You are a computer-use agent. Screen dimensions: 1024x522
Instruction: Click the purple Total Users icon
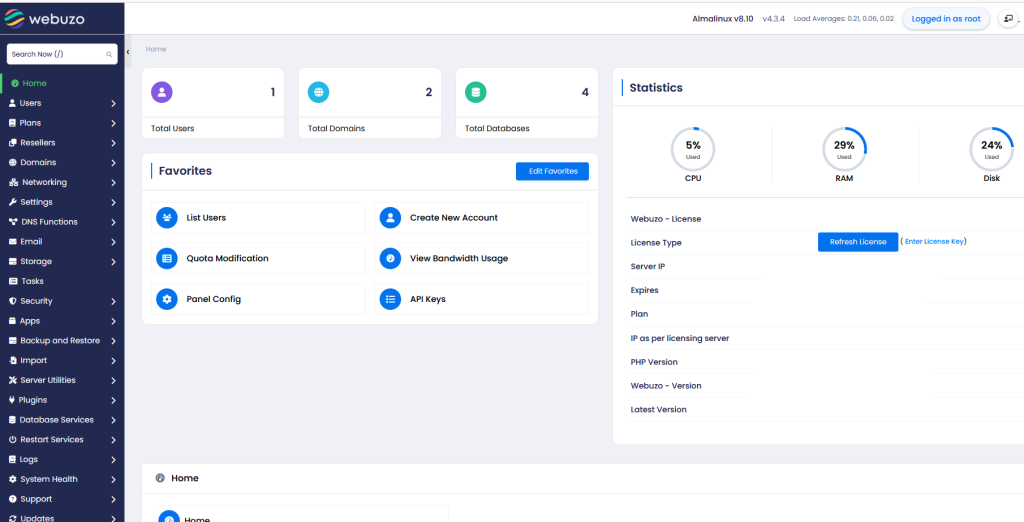pyautogui.click(x=162, y=92)
